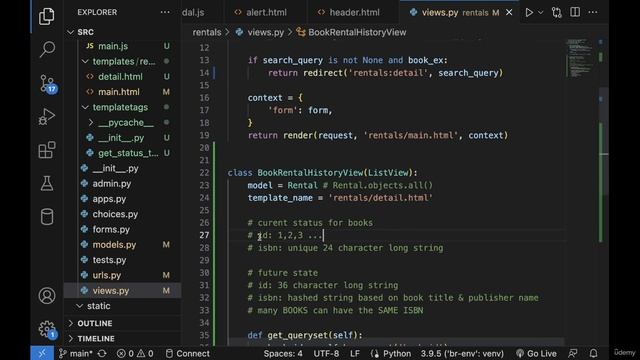Open editor more actions ellipsis

tap(593, 12)
